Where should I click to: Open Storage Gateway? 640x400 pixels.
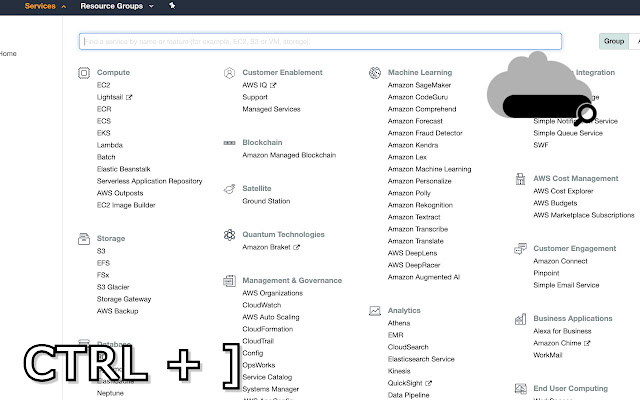tap(124, 299)
